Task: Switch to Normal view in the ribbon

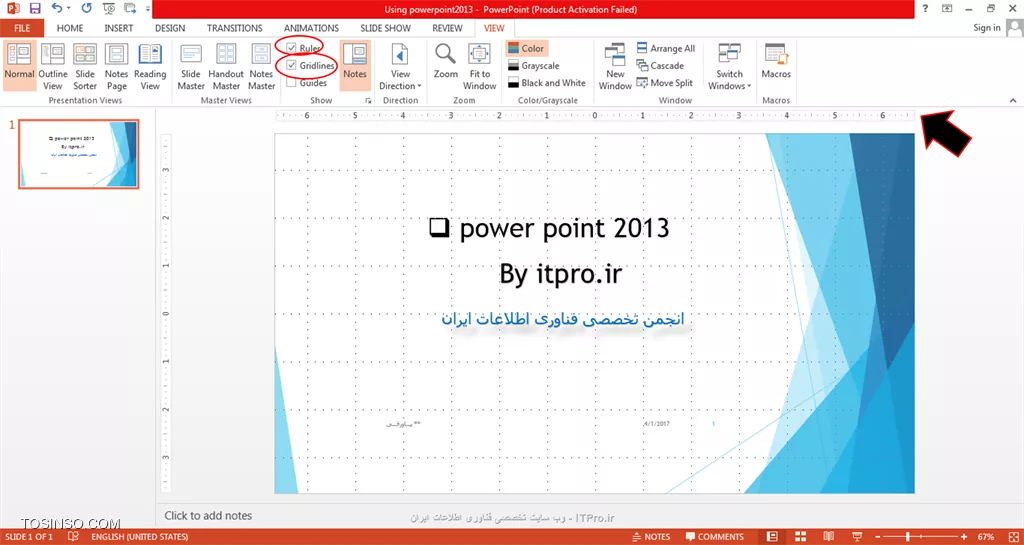Action: click(19, 66)
